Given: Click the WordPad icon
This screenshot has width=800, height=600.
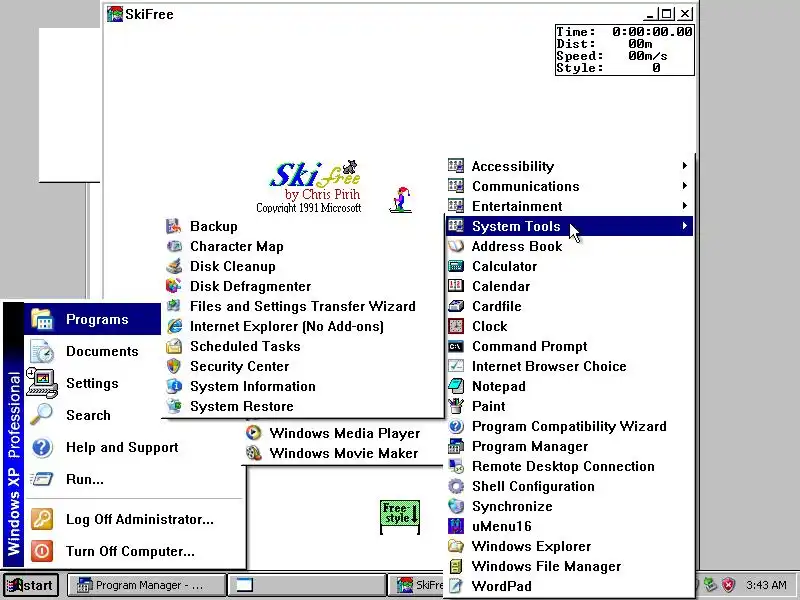Looking at the screenshot, I should pos(456,586).
